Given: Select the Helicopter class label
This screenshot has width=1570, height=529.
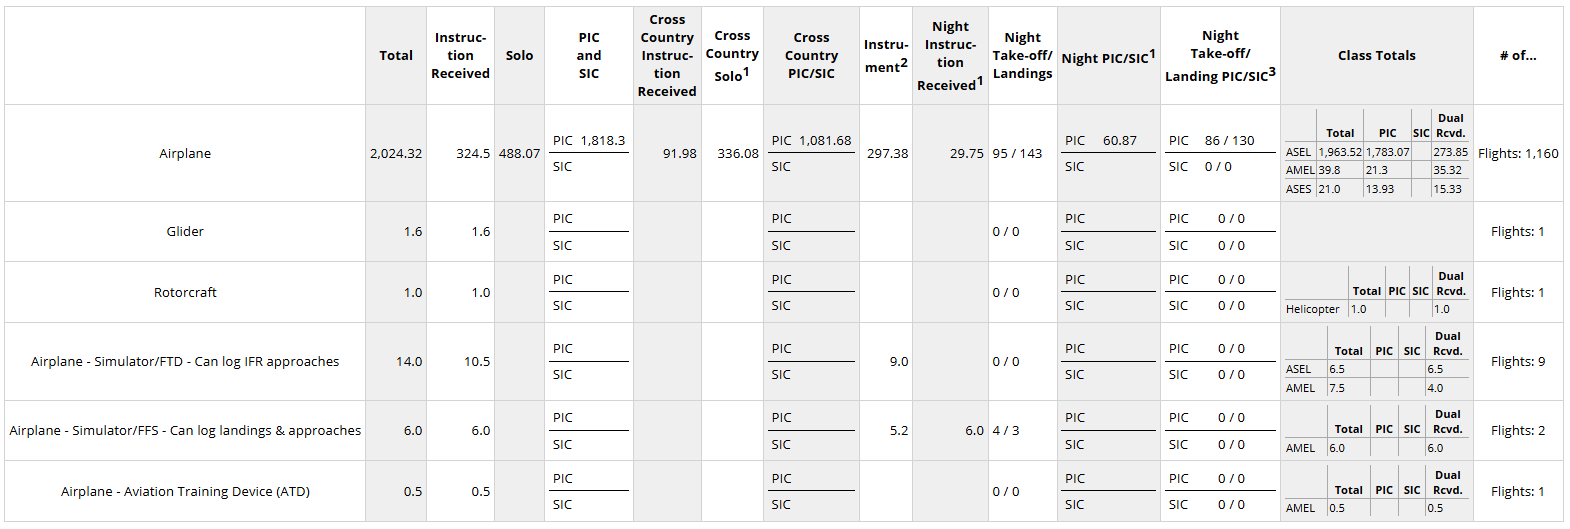Looking at the screenshot, I should pyautogui.click(x=1312, y=310).
